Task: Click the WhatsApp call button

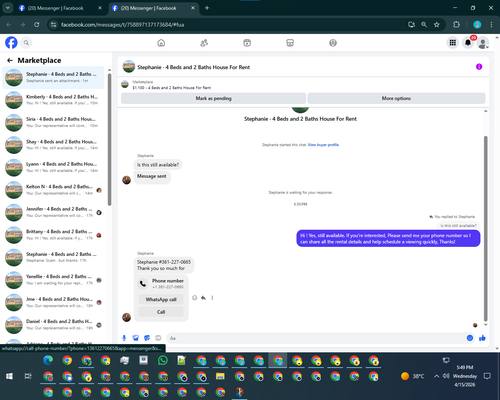Action: coord(161,299)
